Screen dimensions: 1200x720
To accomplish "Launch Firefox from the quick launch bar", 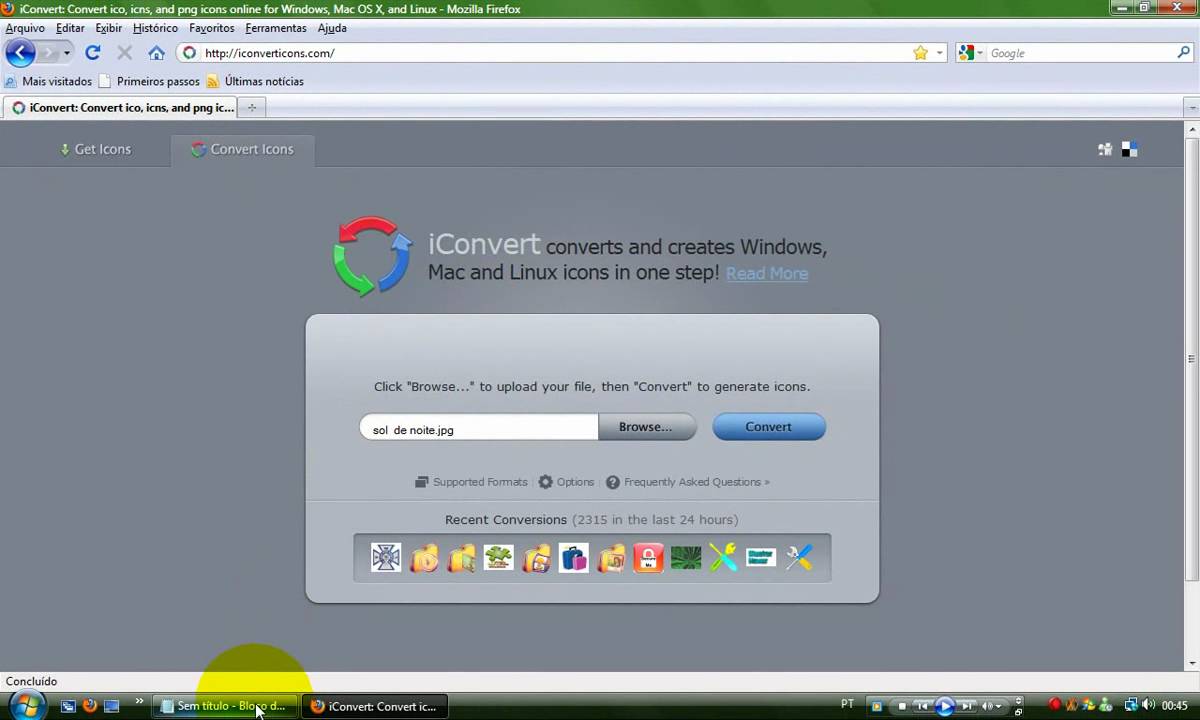I will click(x=89, y=706).
